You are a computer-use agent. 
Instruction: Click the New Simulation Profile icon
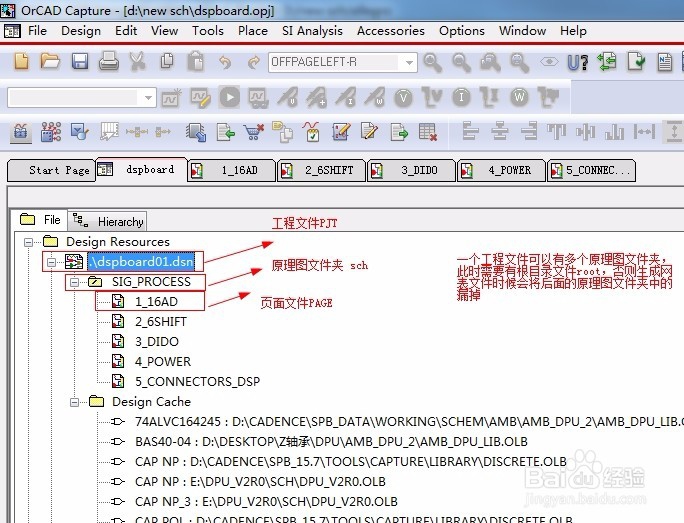click(171, 97)
